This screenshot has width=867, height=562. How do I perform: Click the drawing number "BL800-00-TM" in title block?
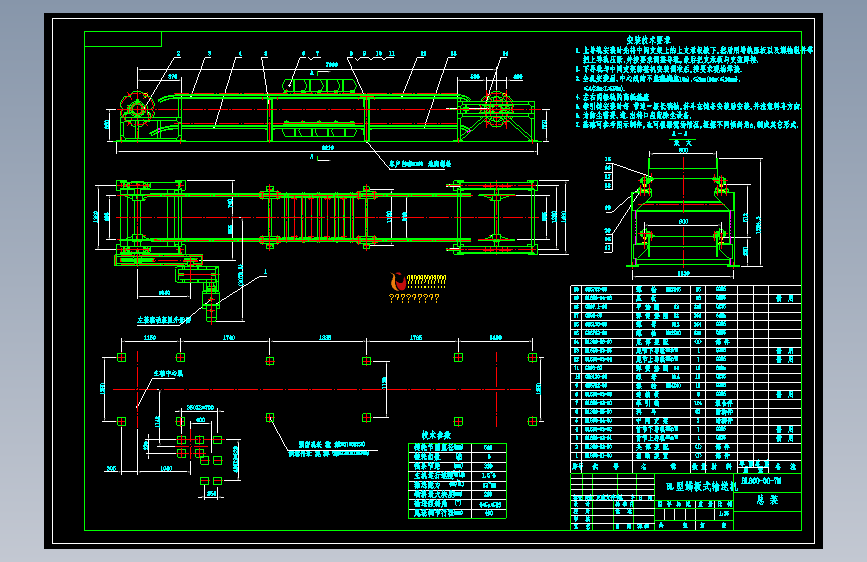761,481
